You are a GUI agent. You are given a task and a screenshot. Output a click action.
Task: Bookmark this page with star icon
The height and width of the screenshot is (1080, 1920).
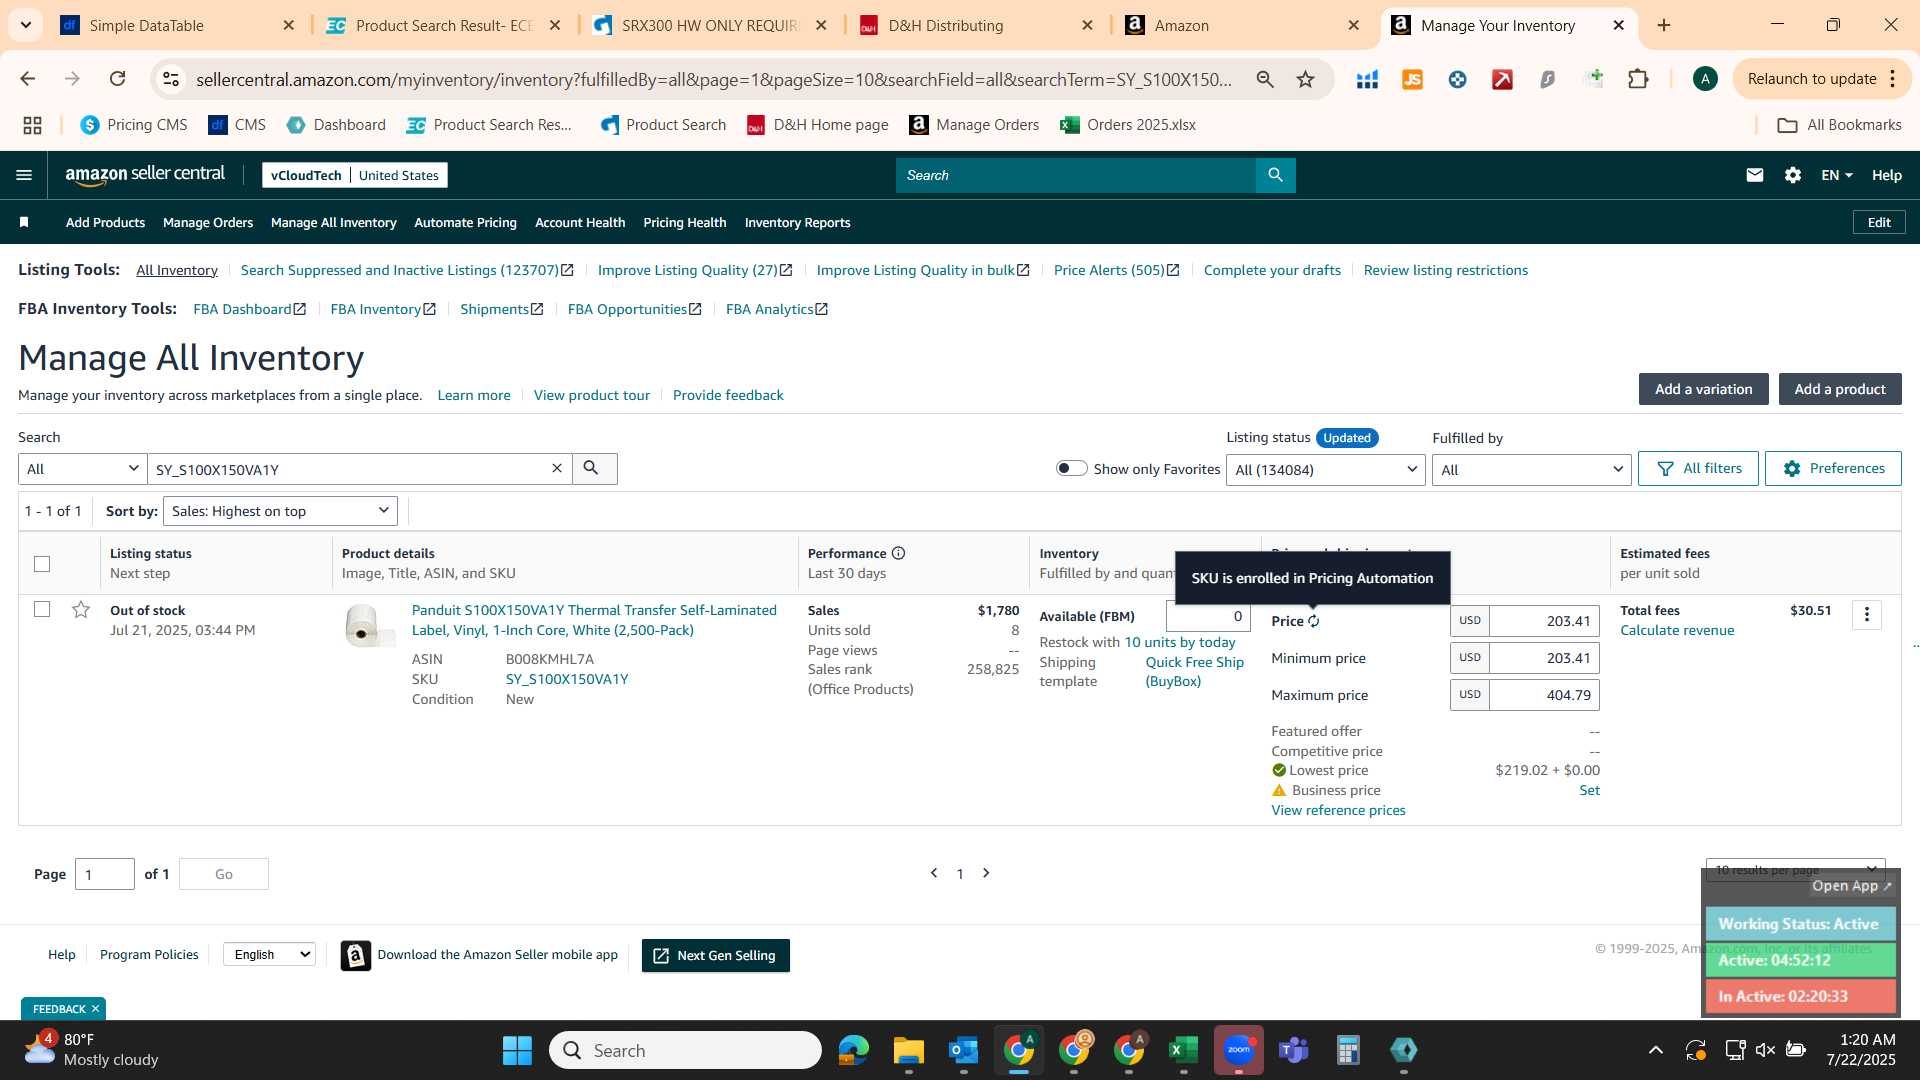pos(1305,79)
